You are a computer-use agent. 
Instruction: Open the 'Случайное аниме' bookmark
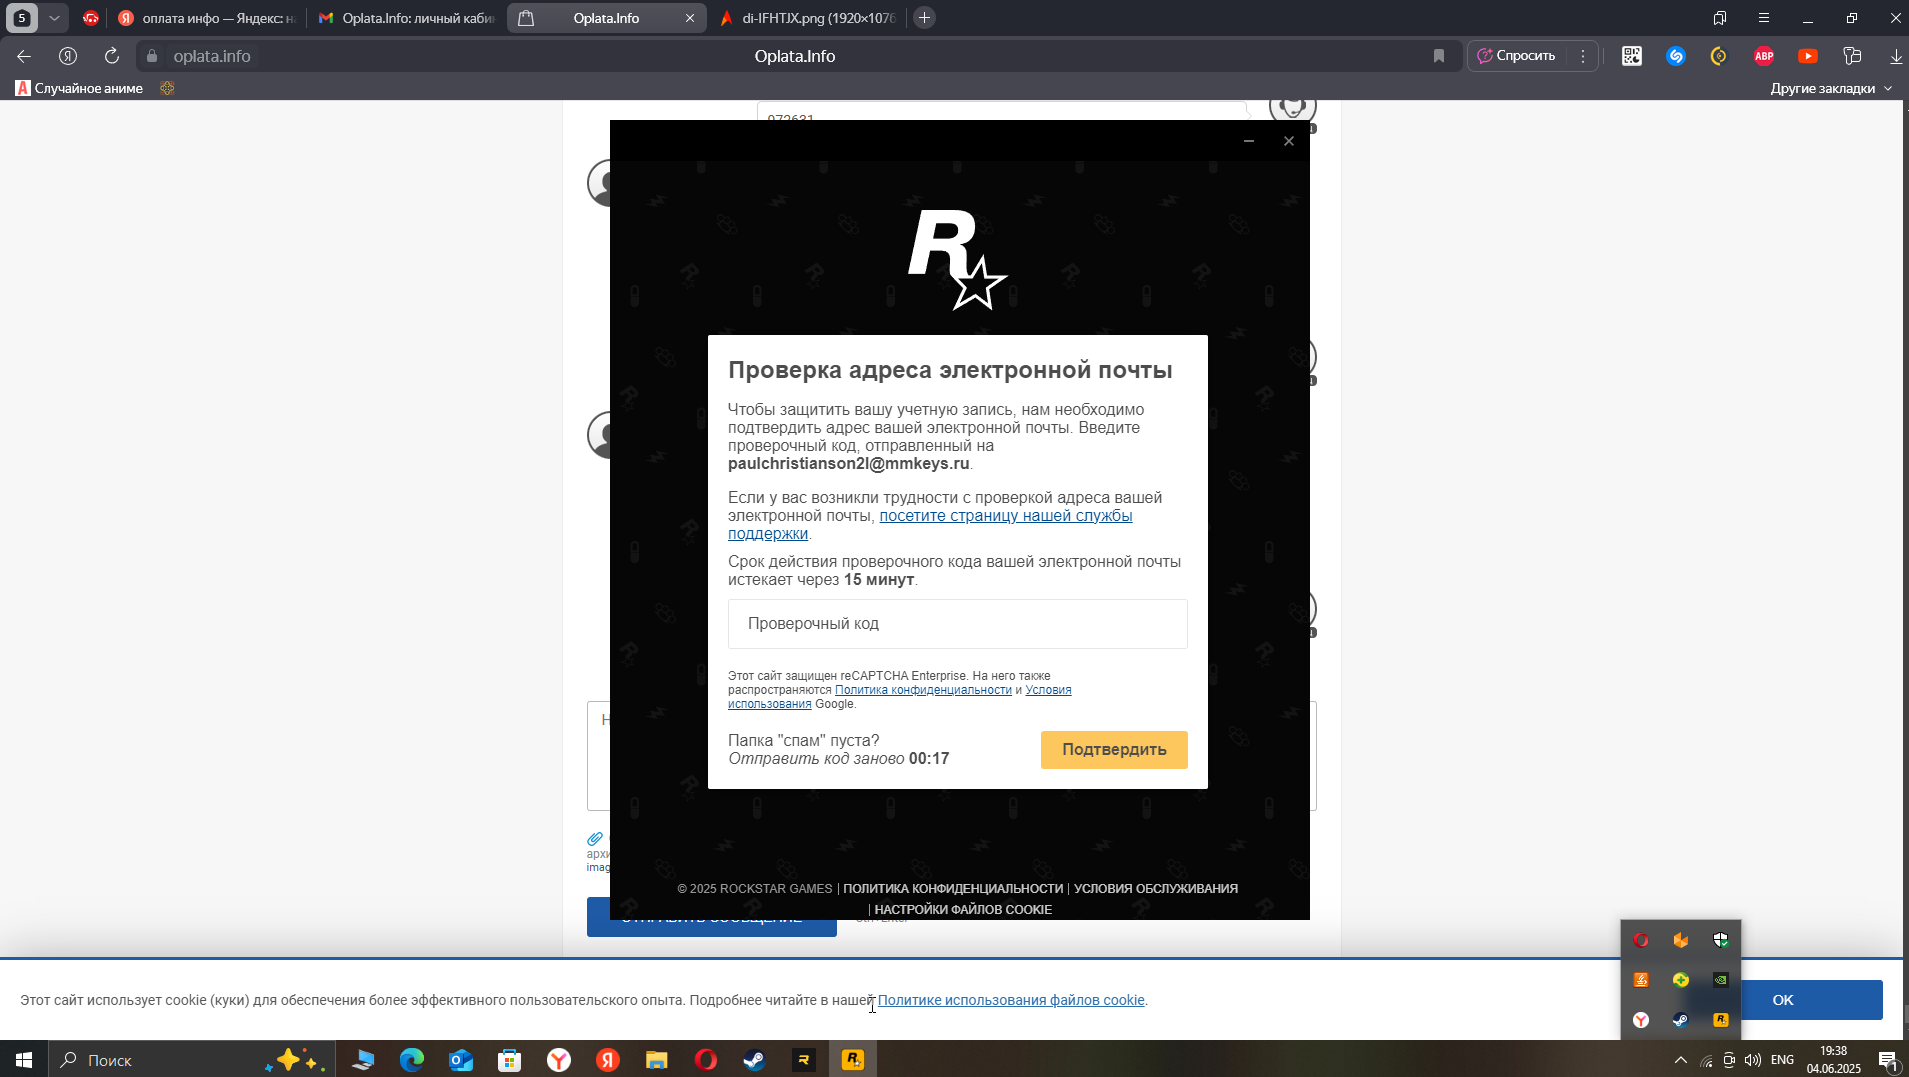[79, 88]
